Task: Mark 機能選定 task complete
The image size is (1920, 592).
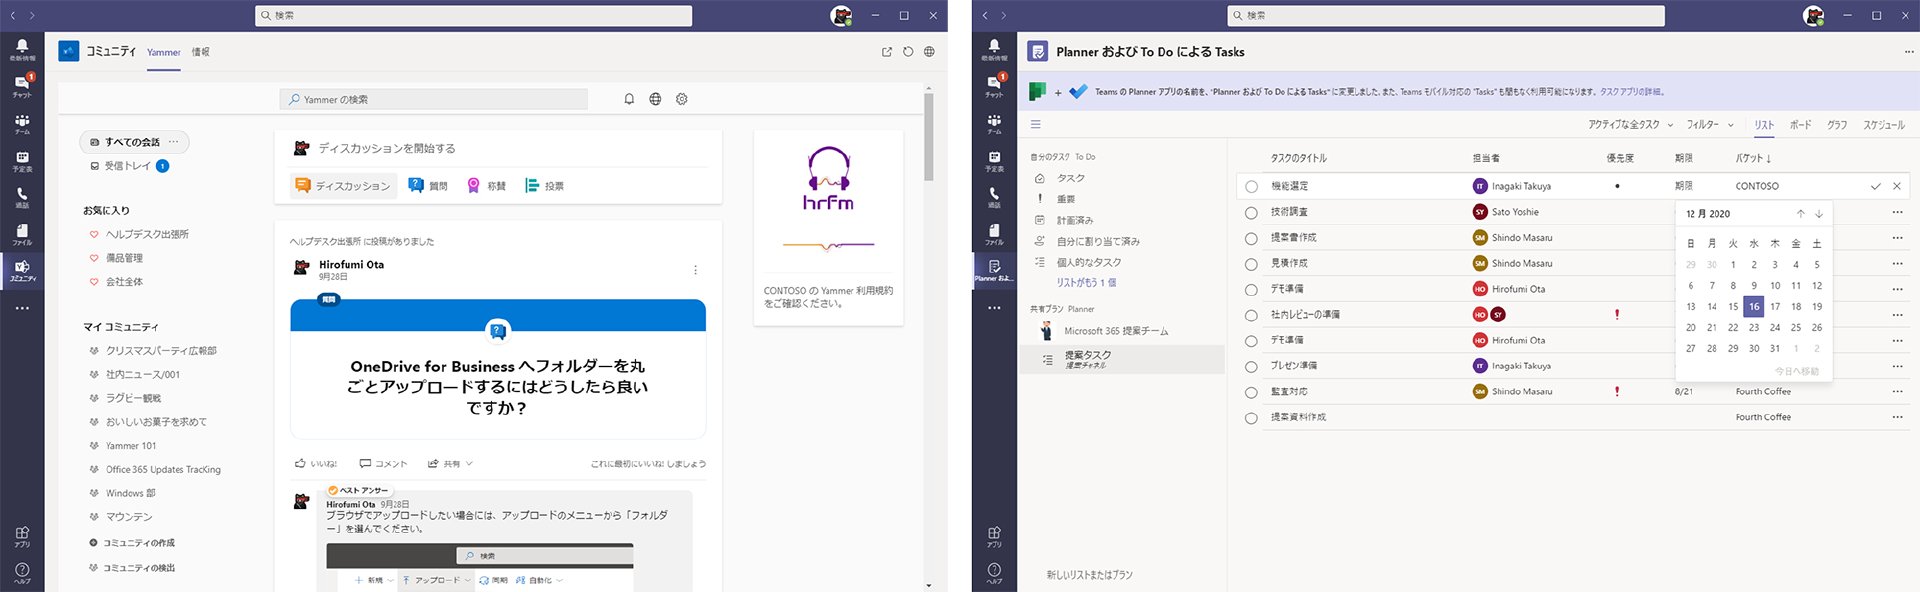Action: pos(1251,186)
